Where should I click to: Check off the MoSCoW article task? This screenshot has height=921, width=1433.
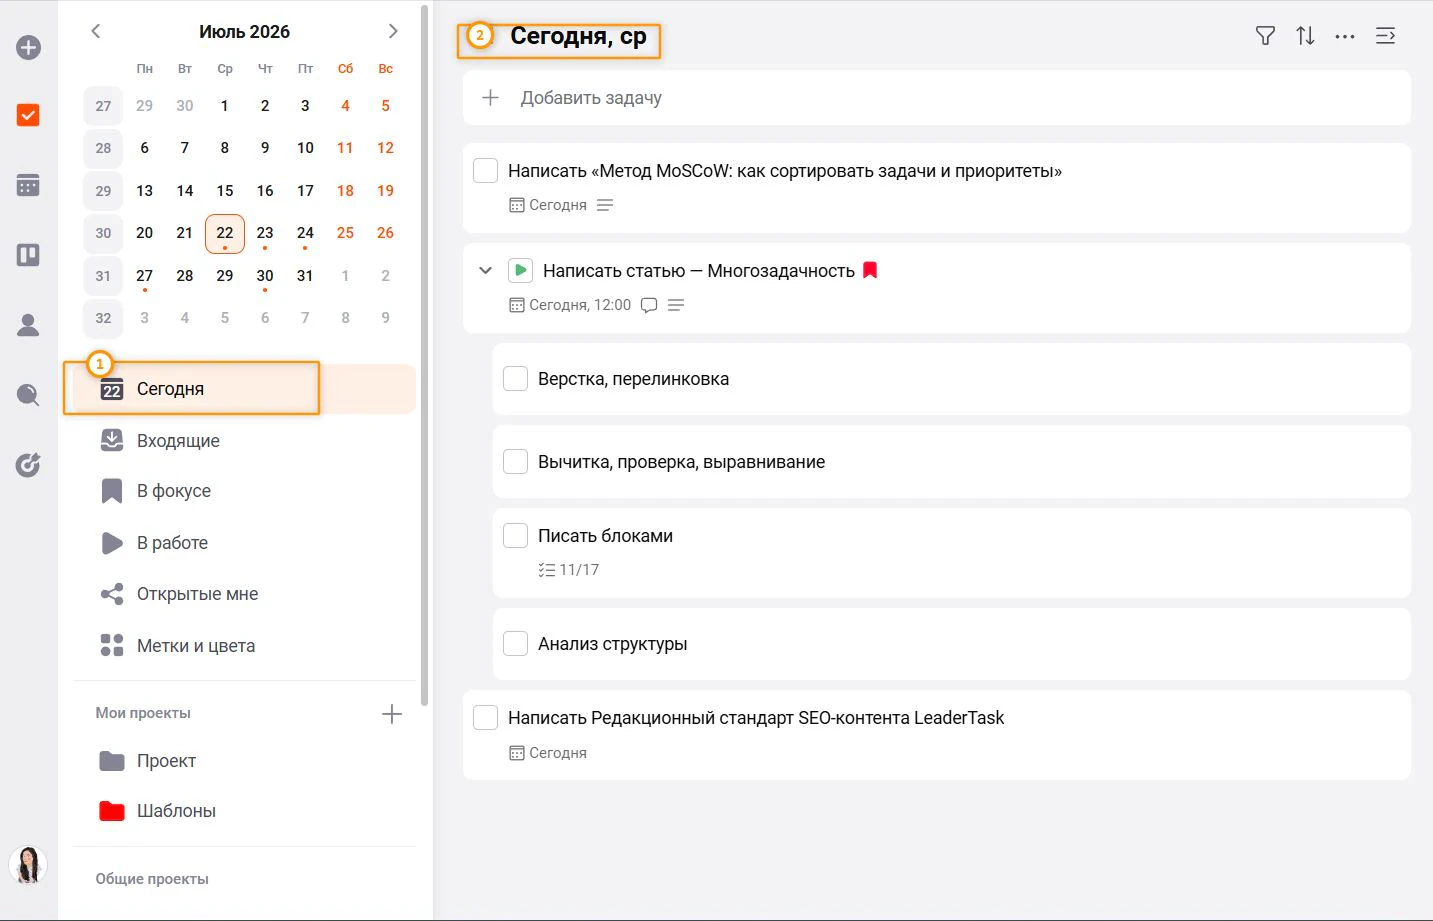[x=485, y=170]
